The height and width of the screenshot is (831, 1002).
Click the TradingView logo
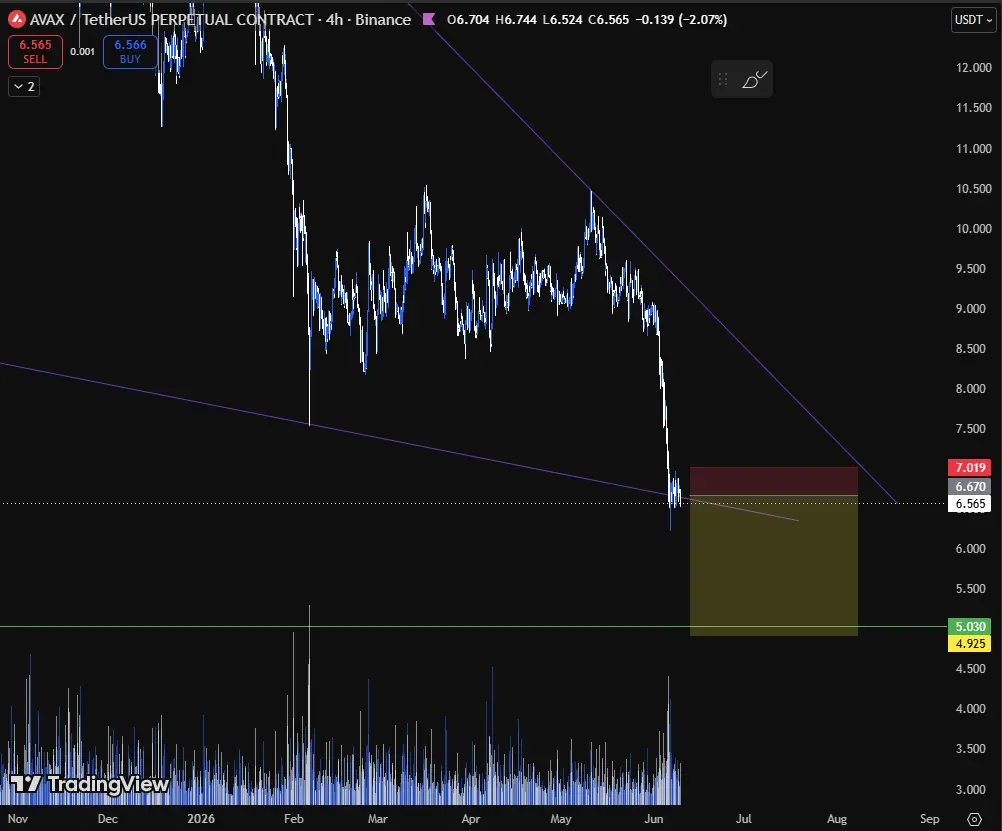coord(89,784)
